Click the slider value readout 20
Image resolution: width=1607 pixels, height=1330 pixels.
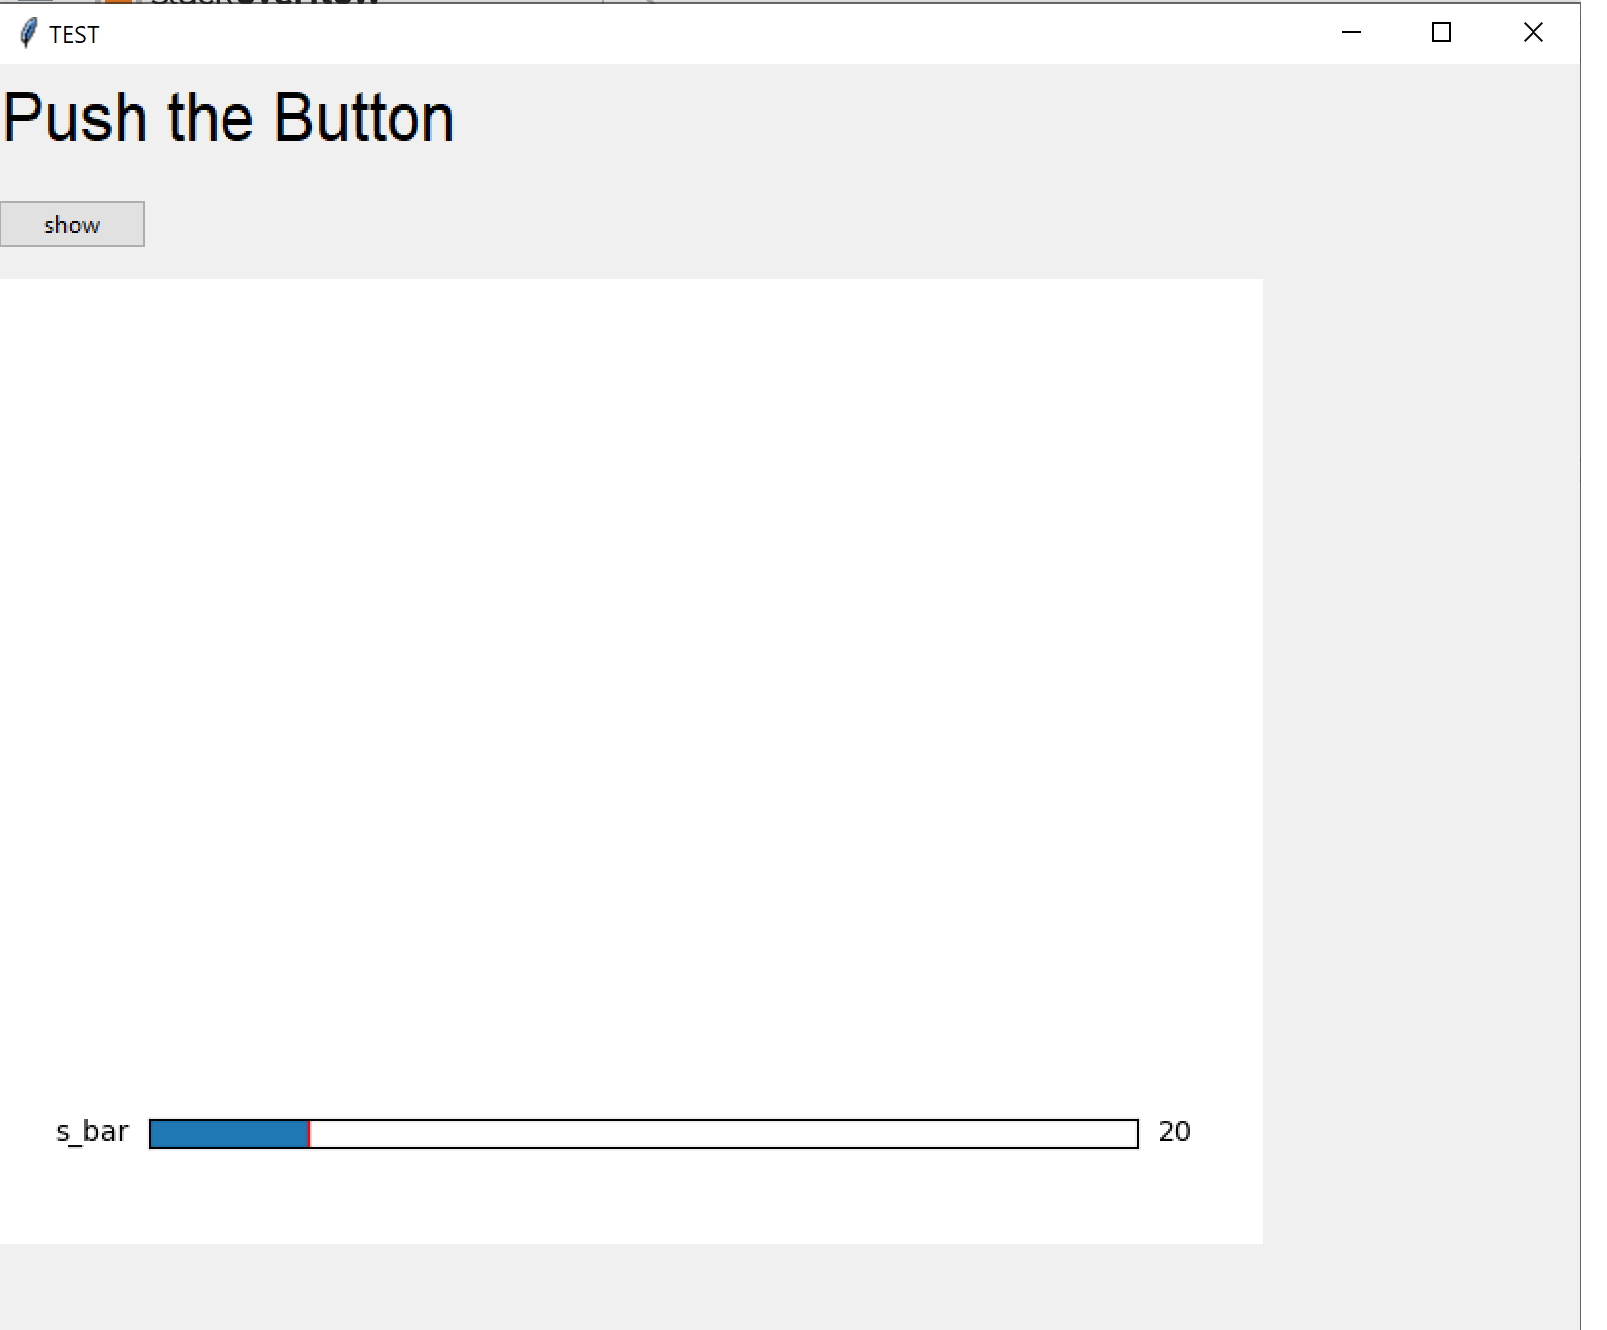tap(1174, 1132)
